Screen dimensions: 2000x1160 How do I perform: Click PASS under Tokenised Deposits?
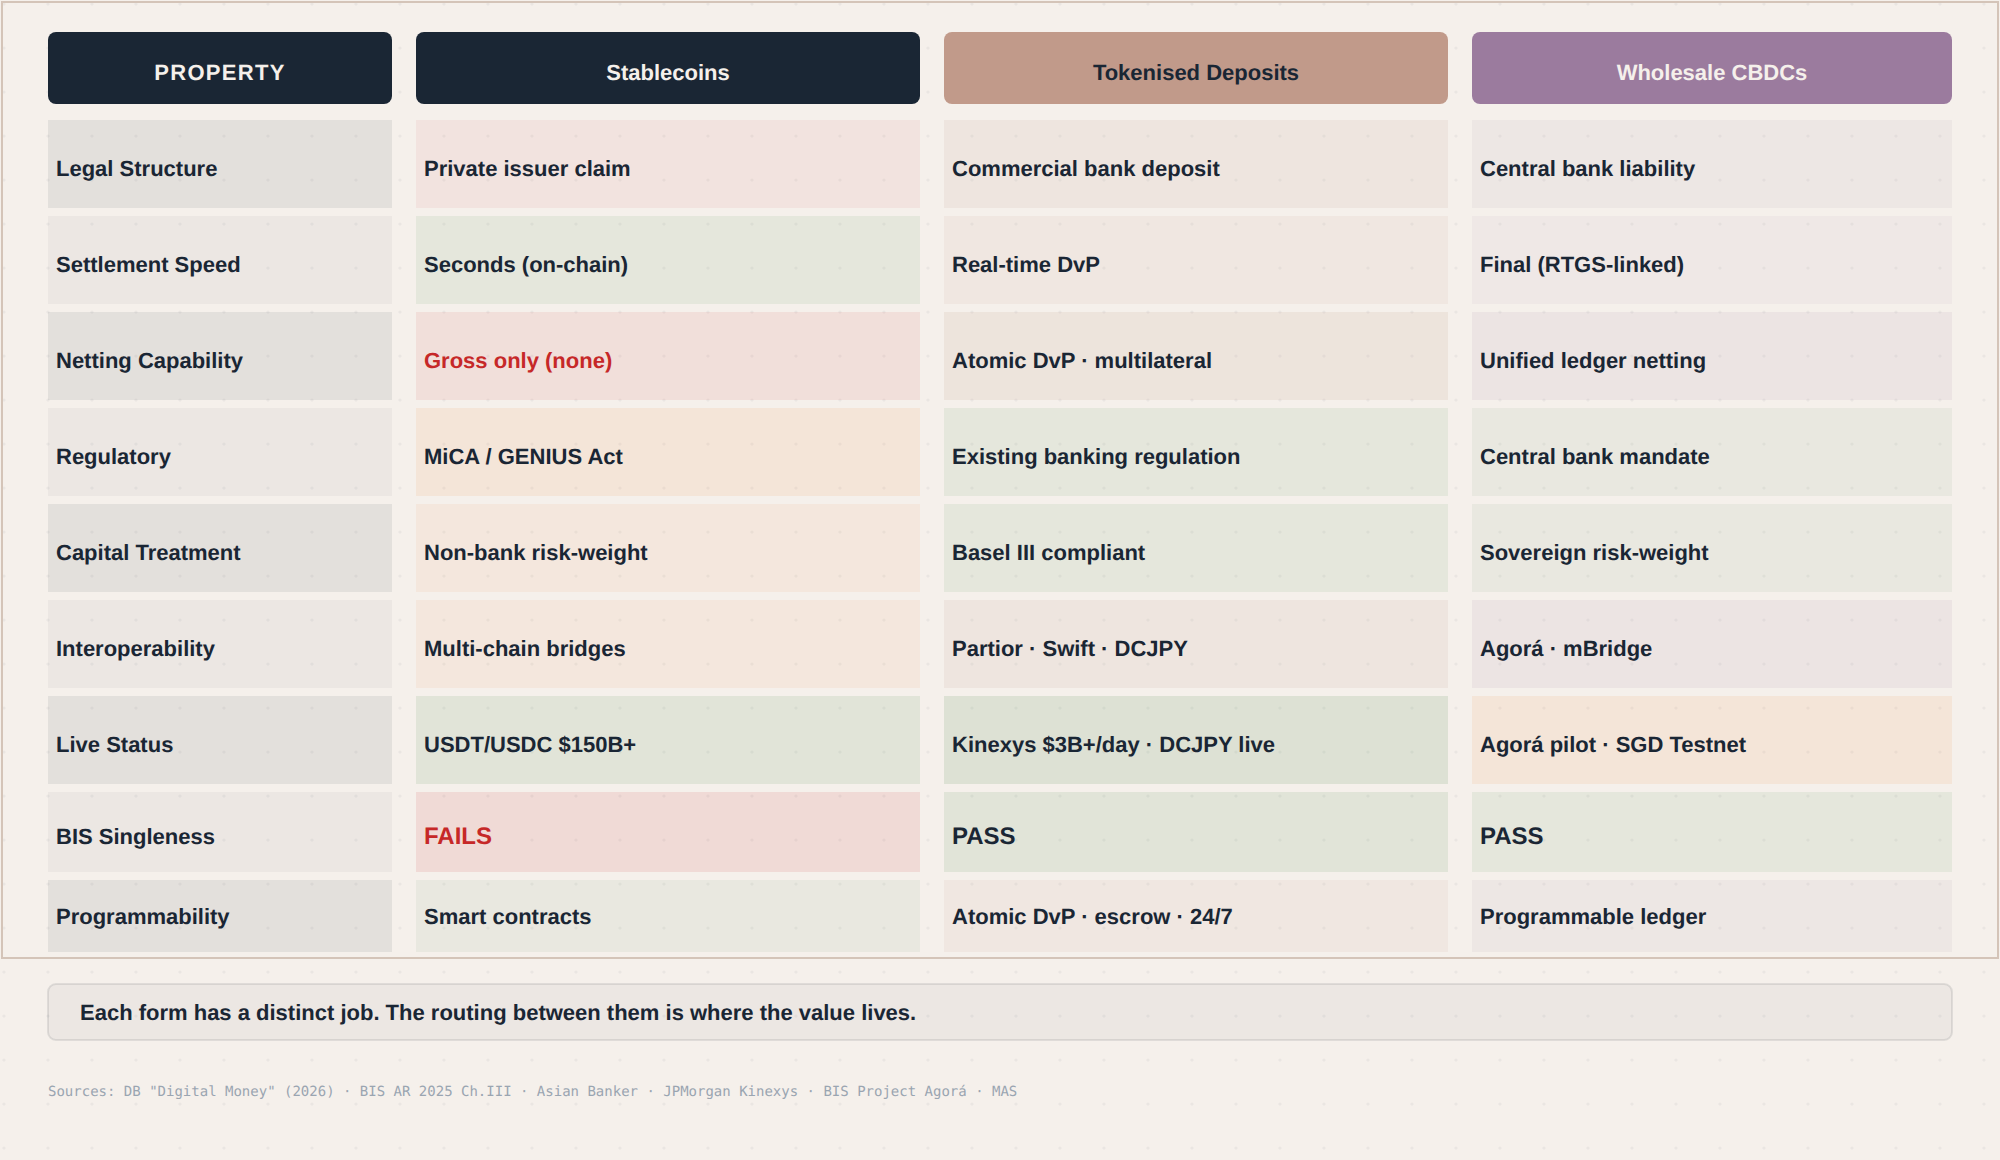(1196, 832)
